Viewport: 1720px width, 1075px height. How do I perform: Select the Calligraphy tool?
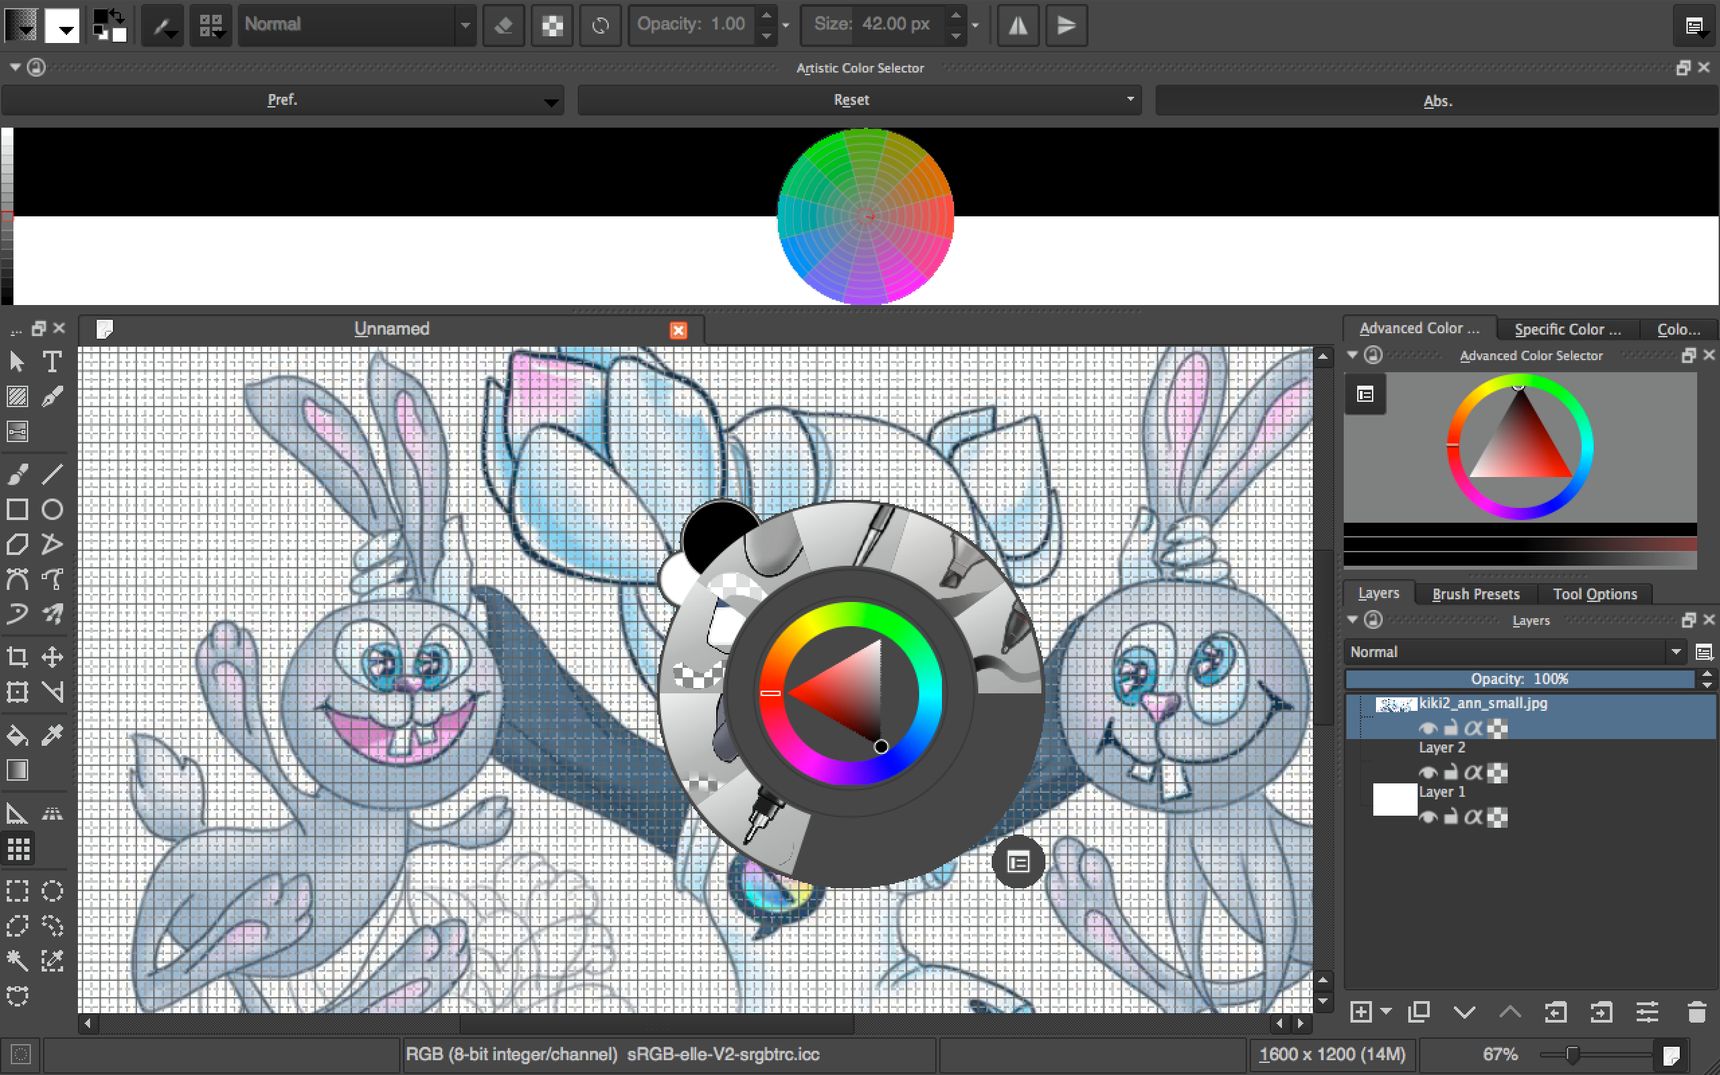click(52, 397)
